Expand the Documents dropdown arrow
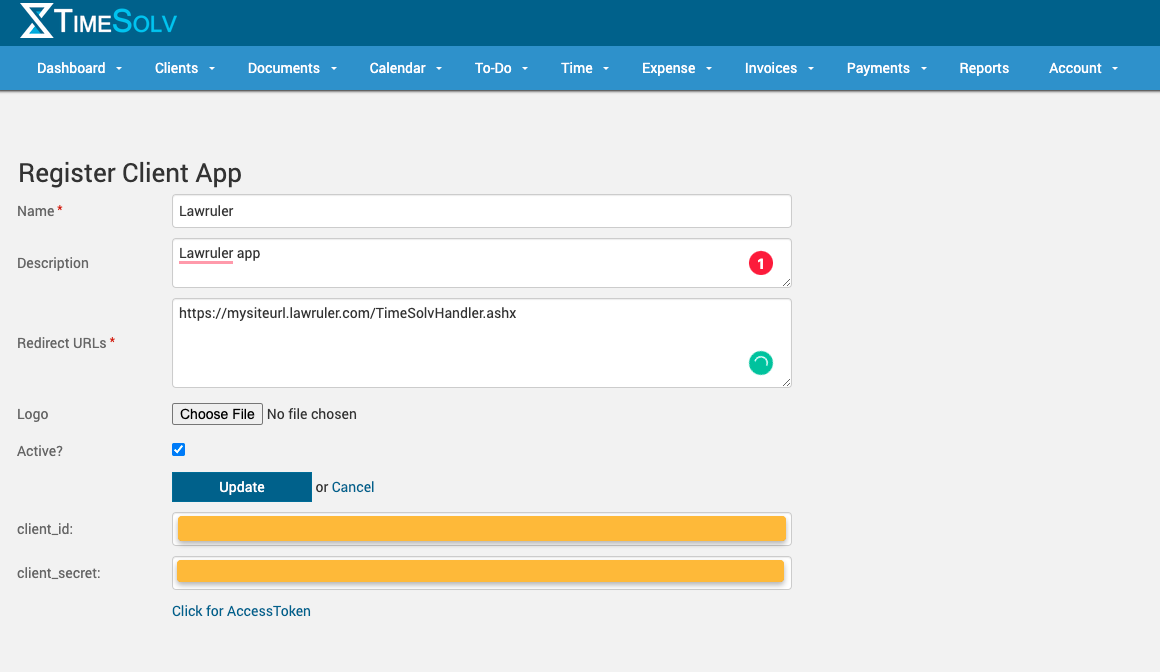Screen dimensions: 1160x672 click(334, 68)
